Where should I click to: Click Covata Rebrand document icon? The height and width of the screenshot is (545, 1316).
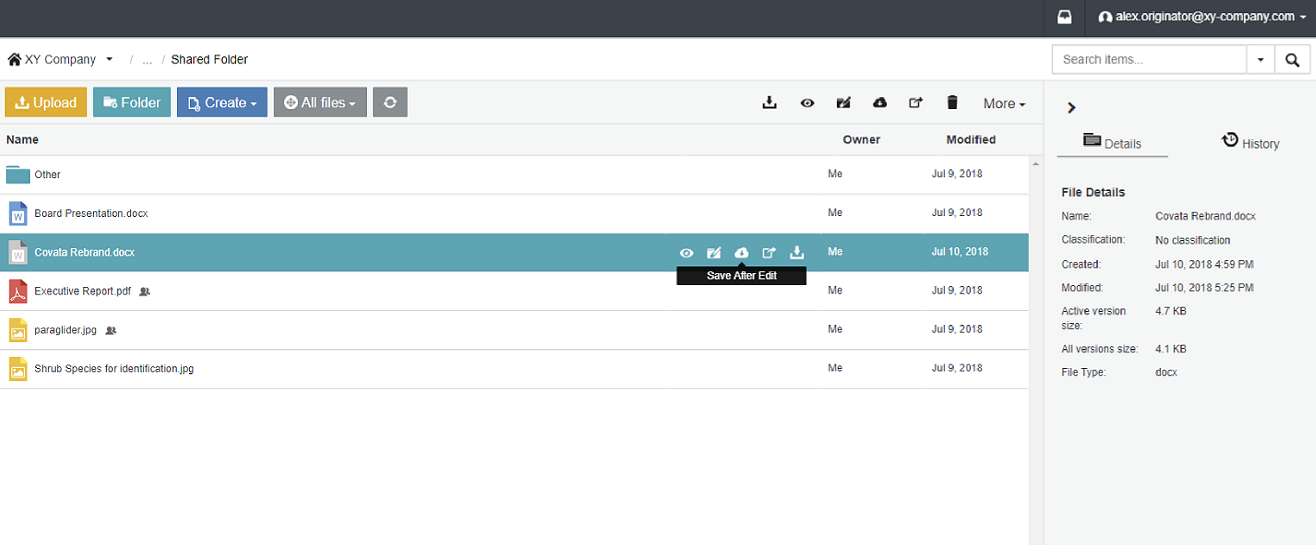(18, 252)
